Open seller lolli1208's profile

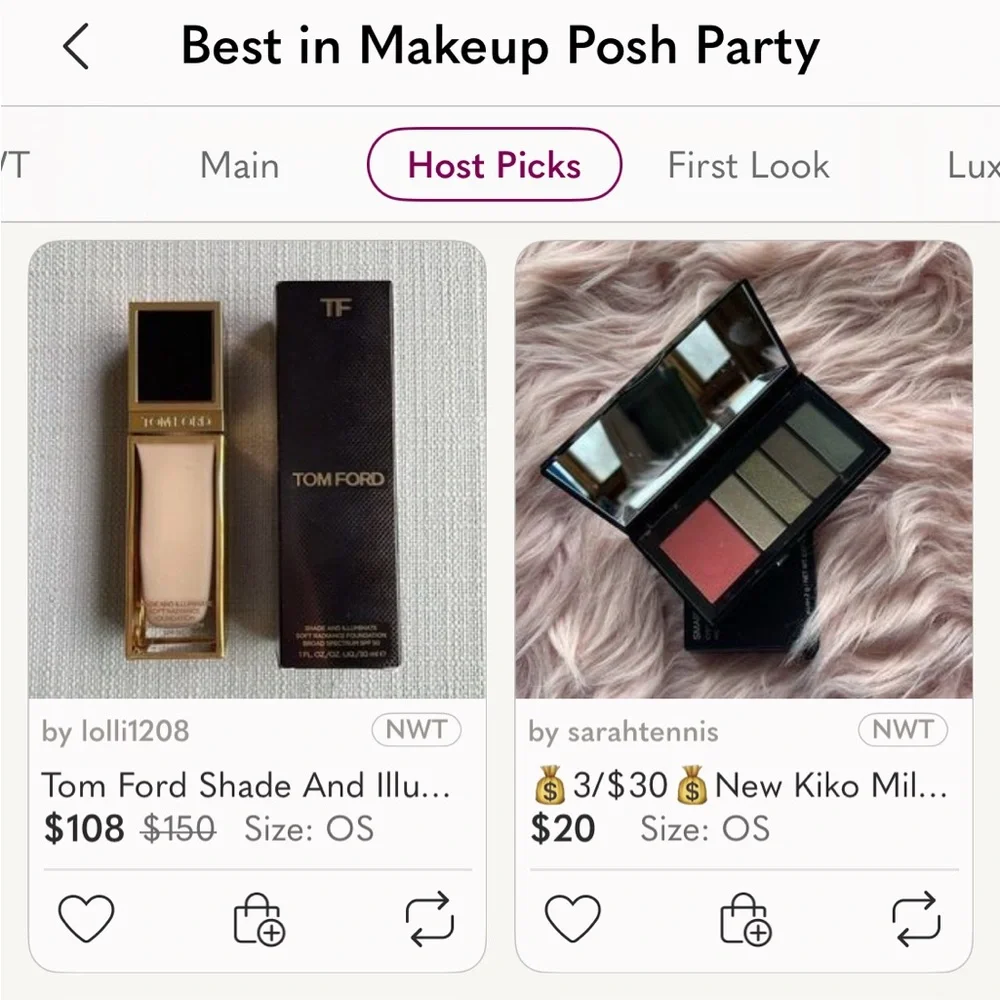point(115,731)
